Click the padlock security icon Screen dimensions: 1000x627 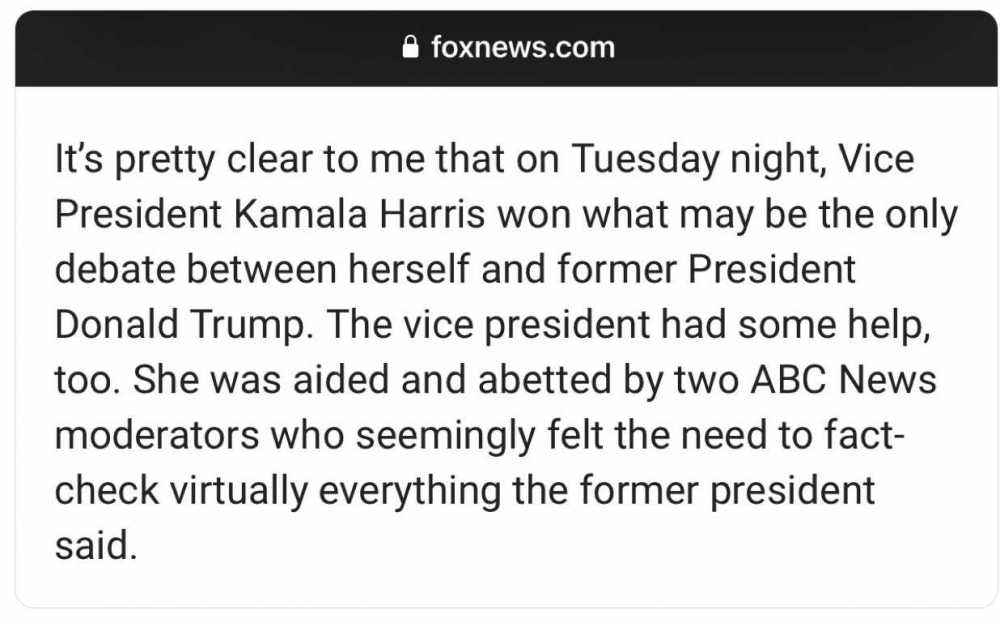point(411,47)
